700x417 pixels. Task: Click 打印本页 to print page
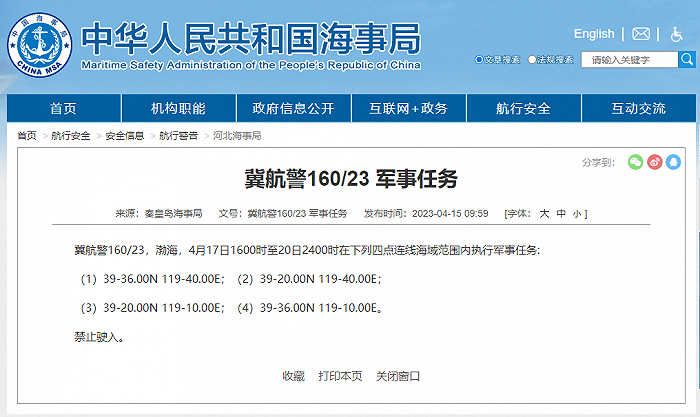click(x=340, y=376)
